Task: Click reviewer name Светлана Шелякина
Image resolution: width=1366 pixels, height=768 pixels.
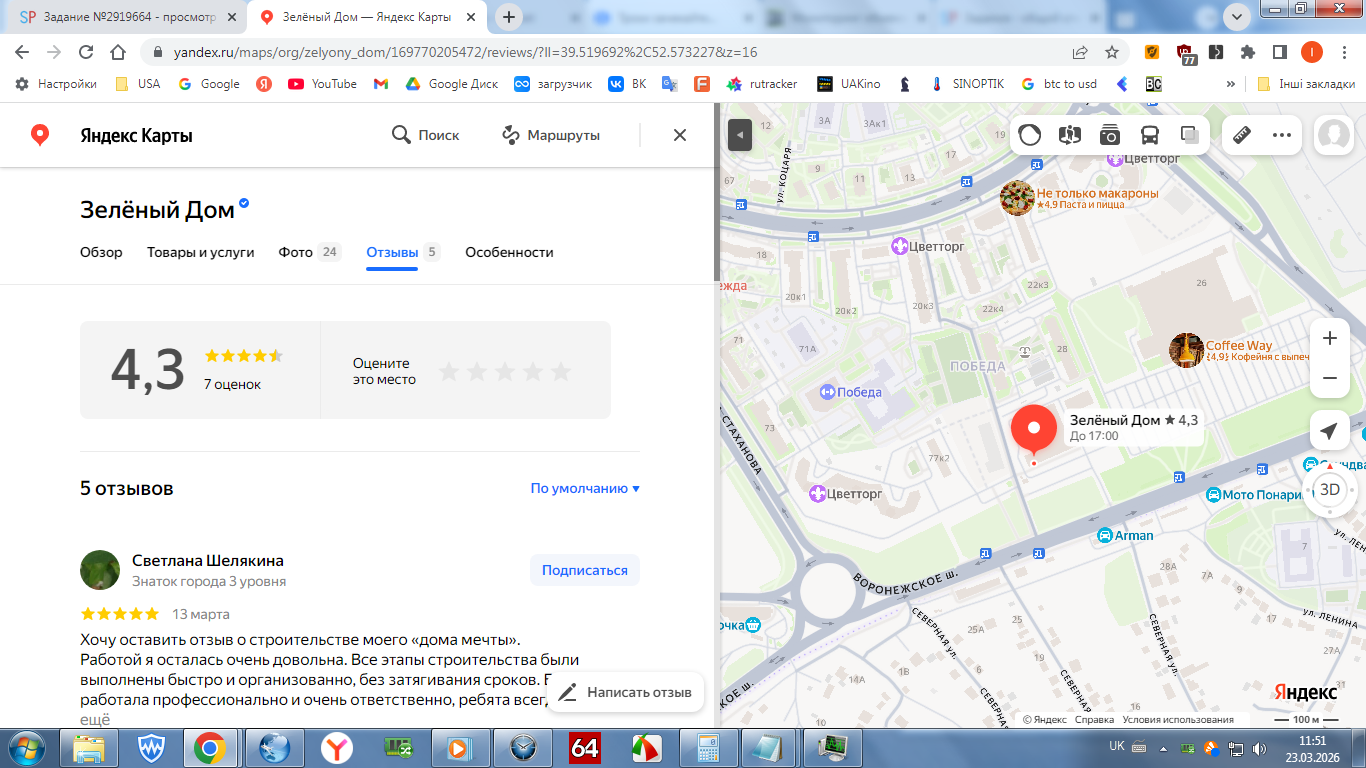Action: click(208, 560)
